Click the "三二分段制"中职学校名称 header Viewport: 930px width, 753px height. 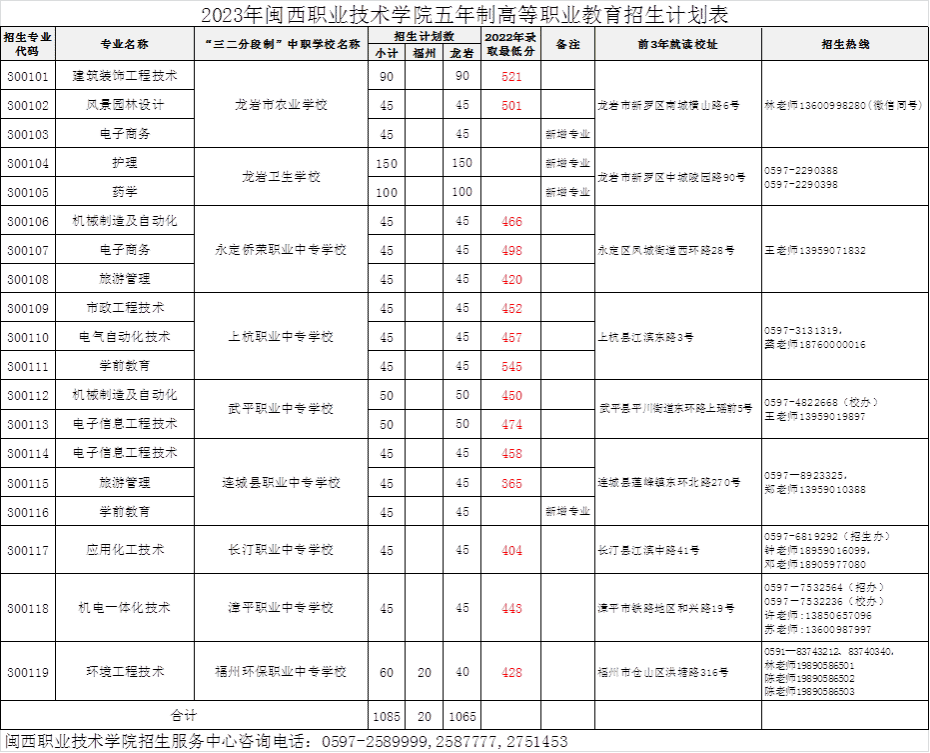(x=281, y=45)
